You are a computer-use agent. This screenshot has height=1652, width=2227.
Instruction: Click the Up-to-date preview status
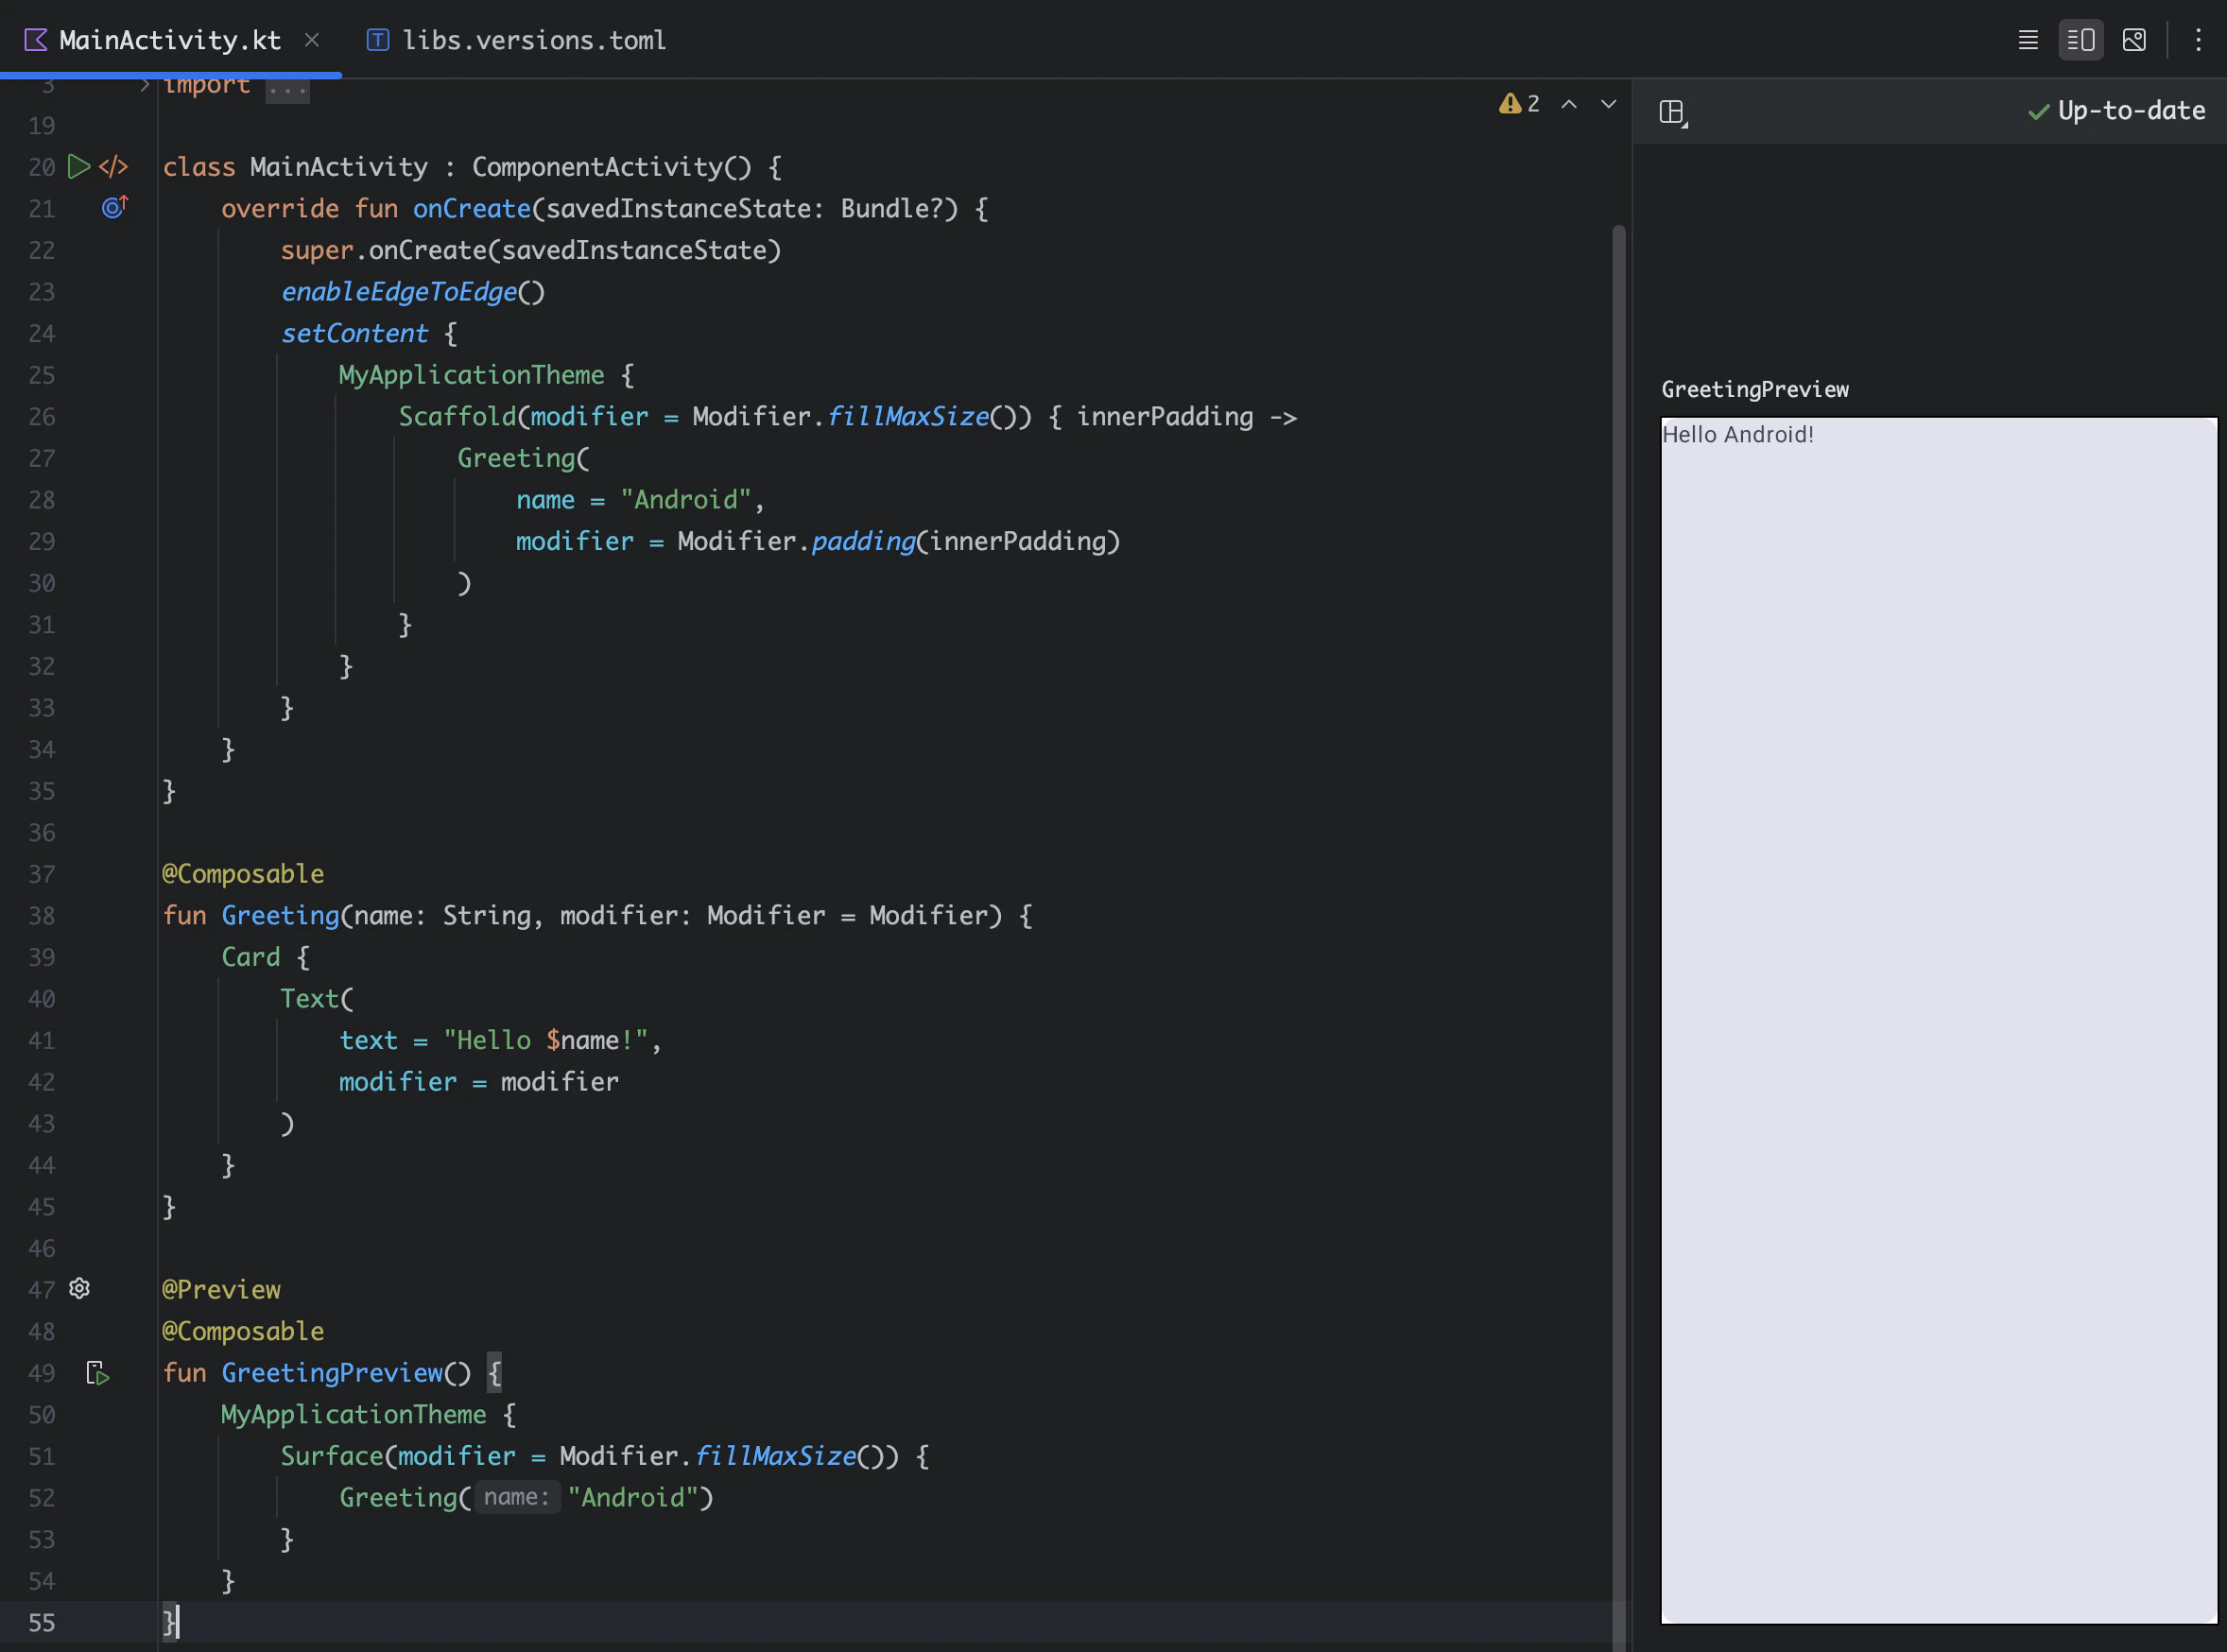pos(2116,111)
